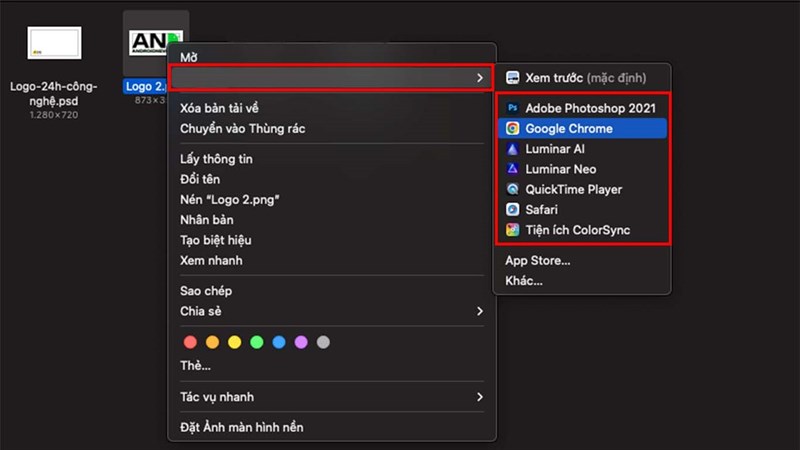800x450 pixels.
Task: Expand the Chia sẻ submenu
Action: (480, 311)
